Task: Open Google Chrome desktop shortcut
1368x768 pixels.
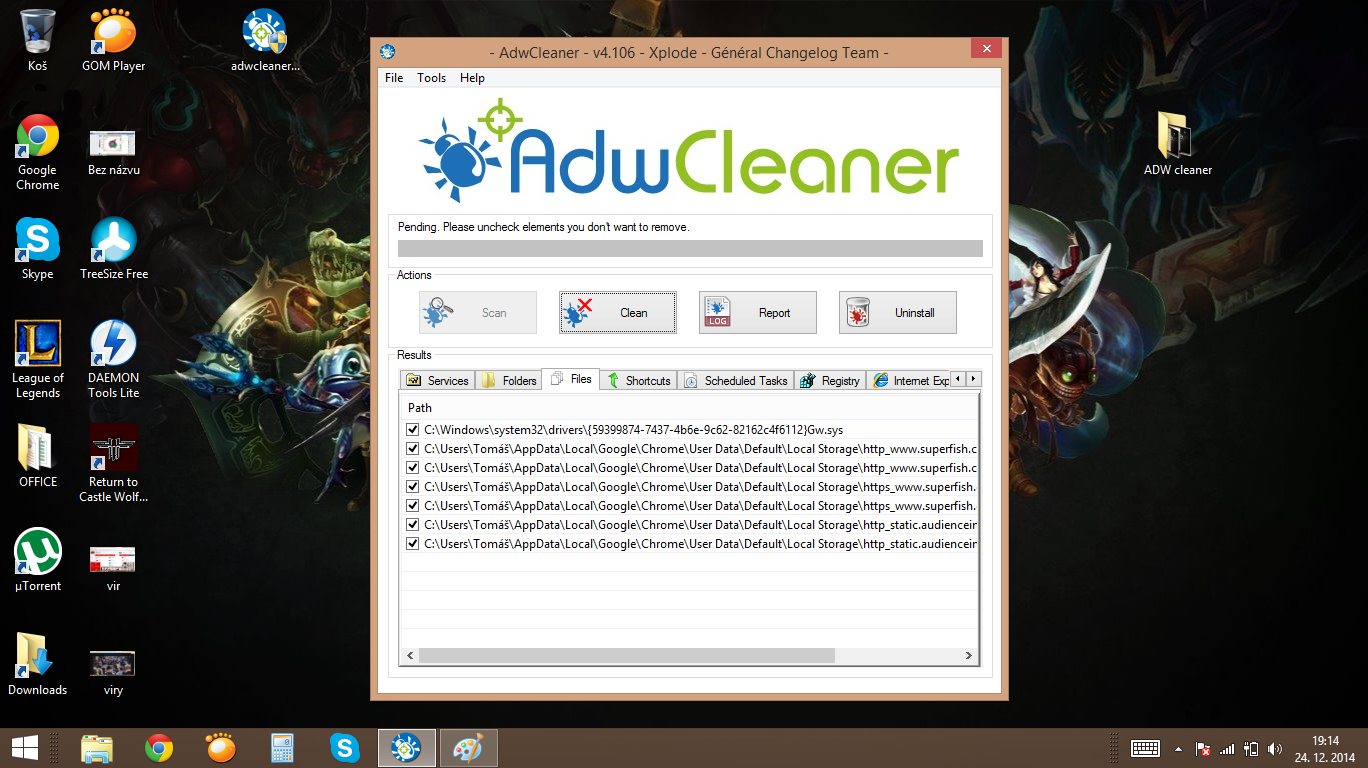Action: [38, 152]
